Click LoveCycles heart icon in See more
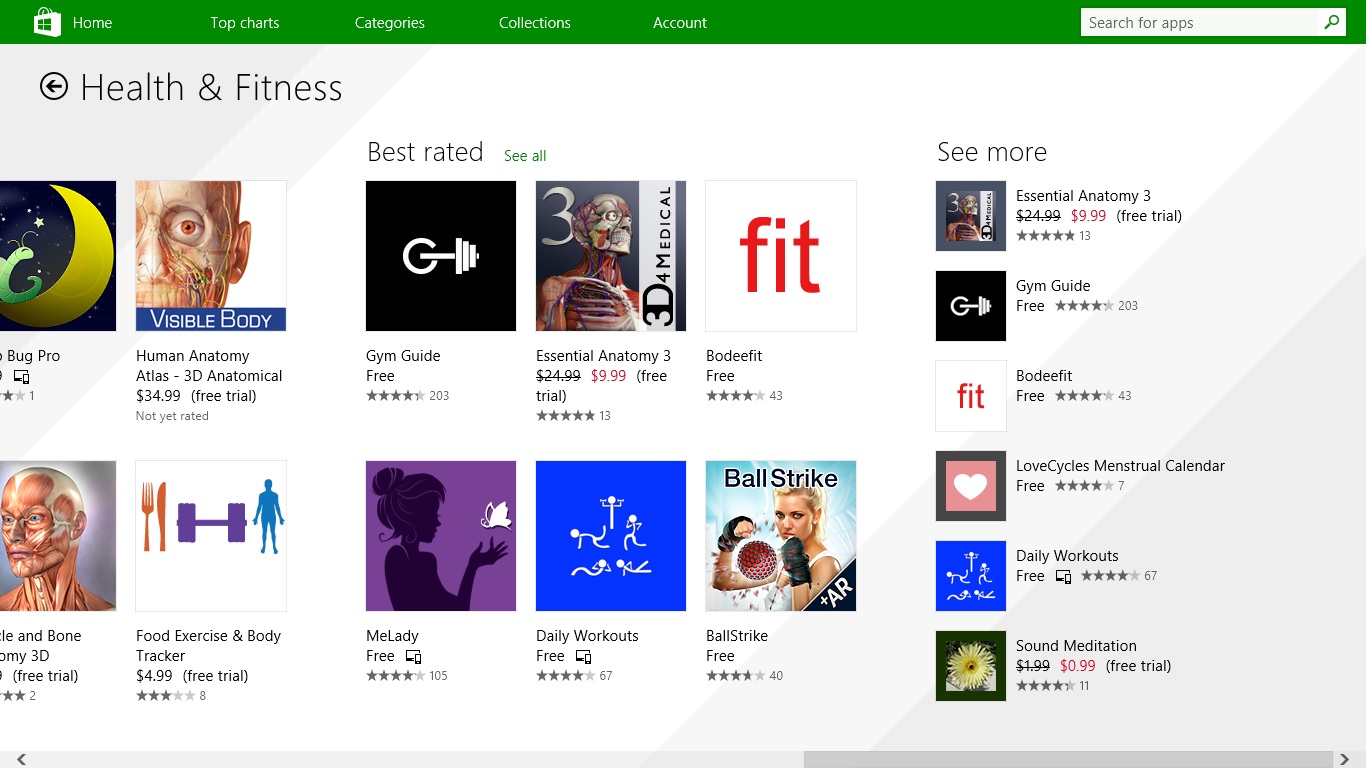 click(x=971, y=486)
